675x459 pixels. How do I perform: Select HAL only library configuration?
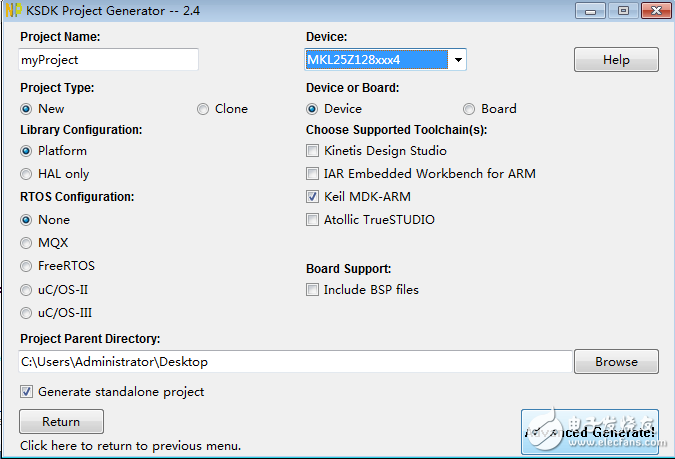(26, 174)
